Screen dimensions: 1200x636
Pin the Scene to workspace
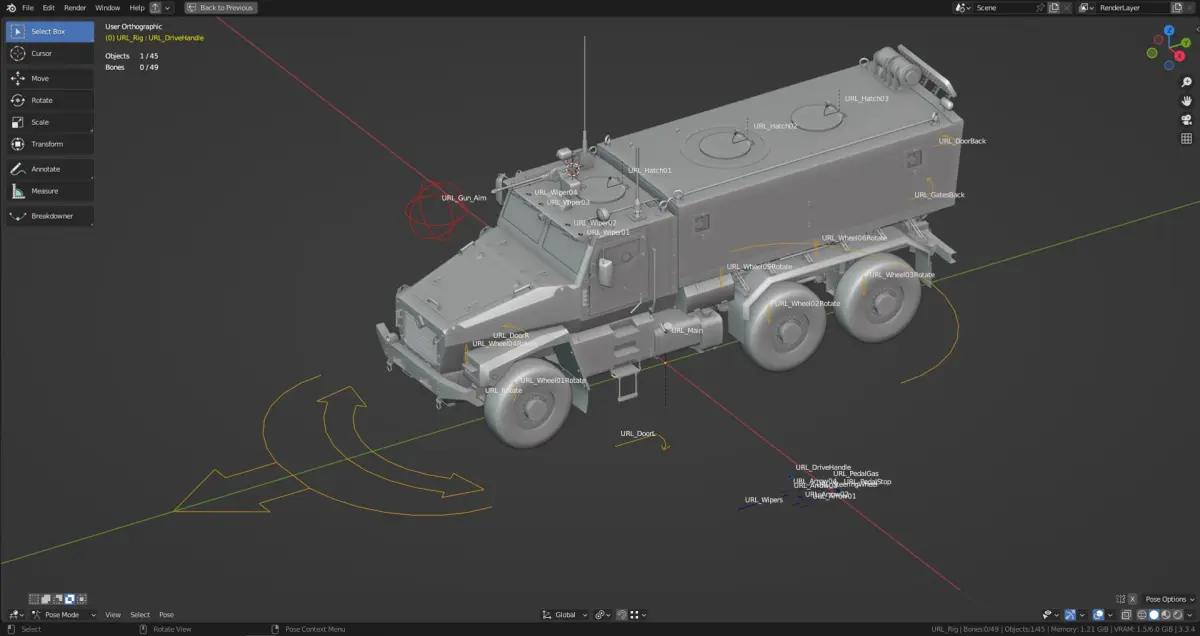pyautogui.click(x=1041, y=7)
